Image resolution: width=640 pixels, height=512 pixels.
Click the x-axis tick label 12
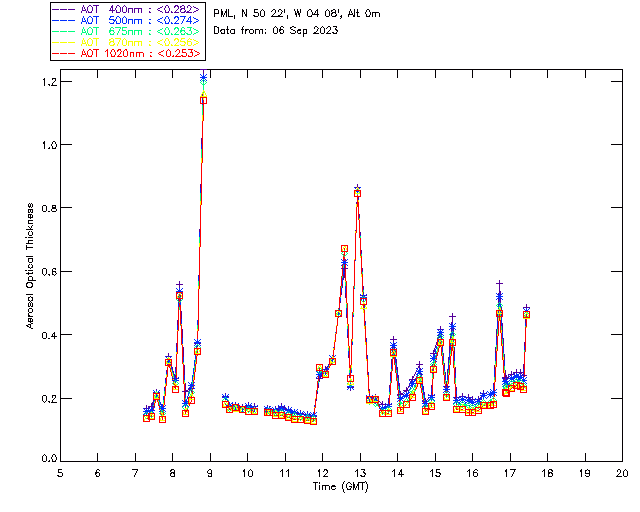coord(322,473)
